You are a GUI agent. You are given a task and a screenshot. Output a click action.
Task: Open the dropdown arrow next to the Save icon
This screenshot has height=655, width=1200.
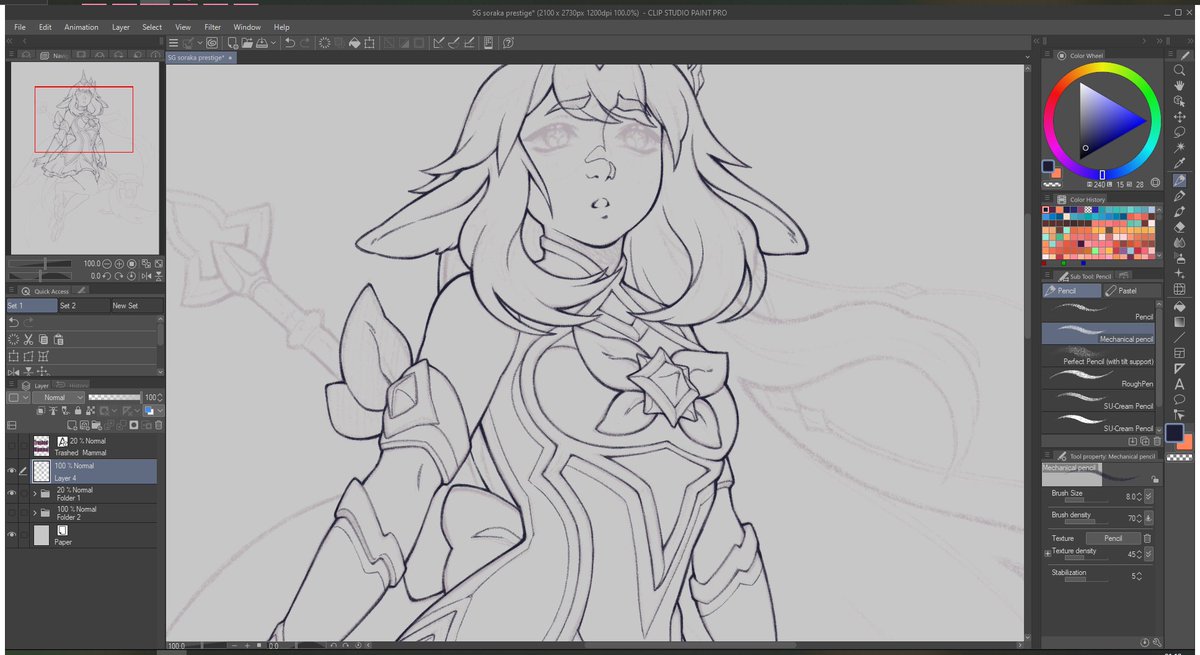(273, 43)
